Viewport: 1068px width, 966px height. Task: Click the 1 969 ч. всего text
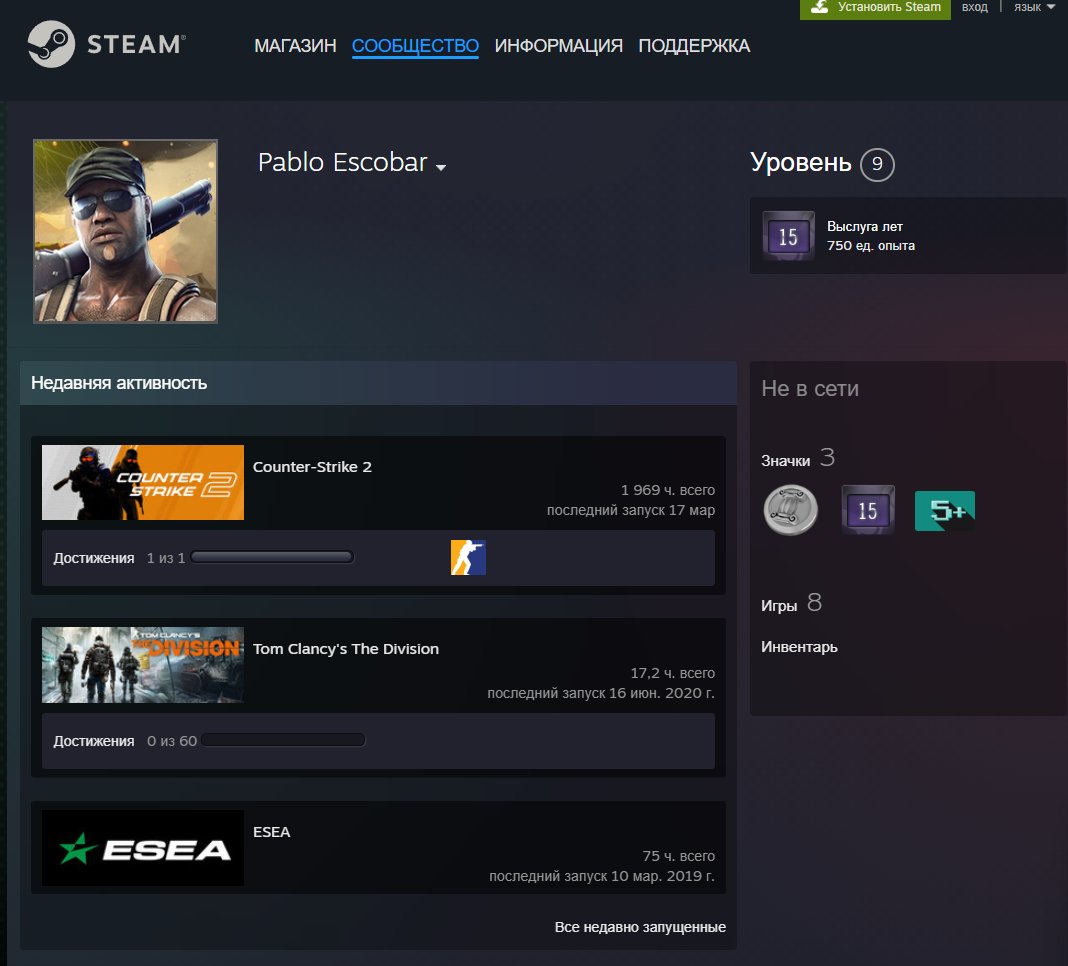pyautogui.click(x=668, y=490)
